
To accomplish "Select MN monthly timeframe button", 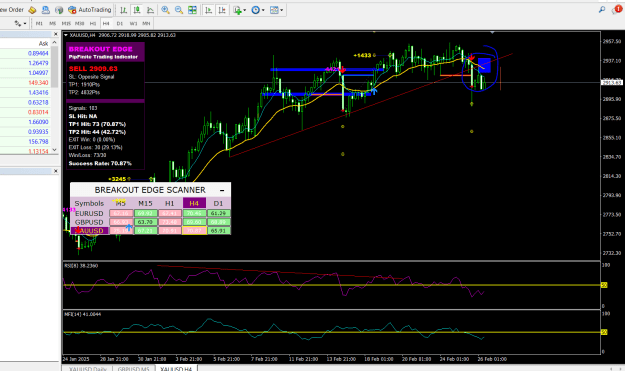I will pos(146,24).
